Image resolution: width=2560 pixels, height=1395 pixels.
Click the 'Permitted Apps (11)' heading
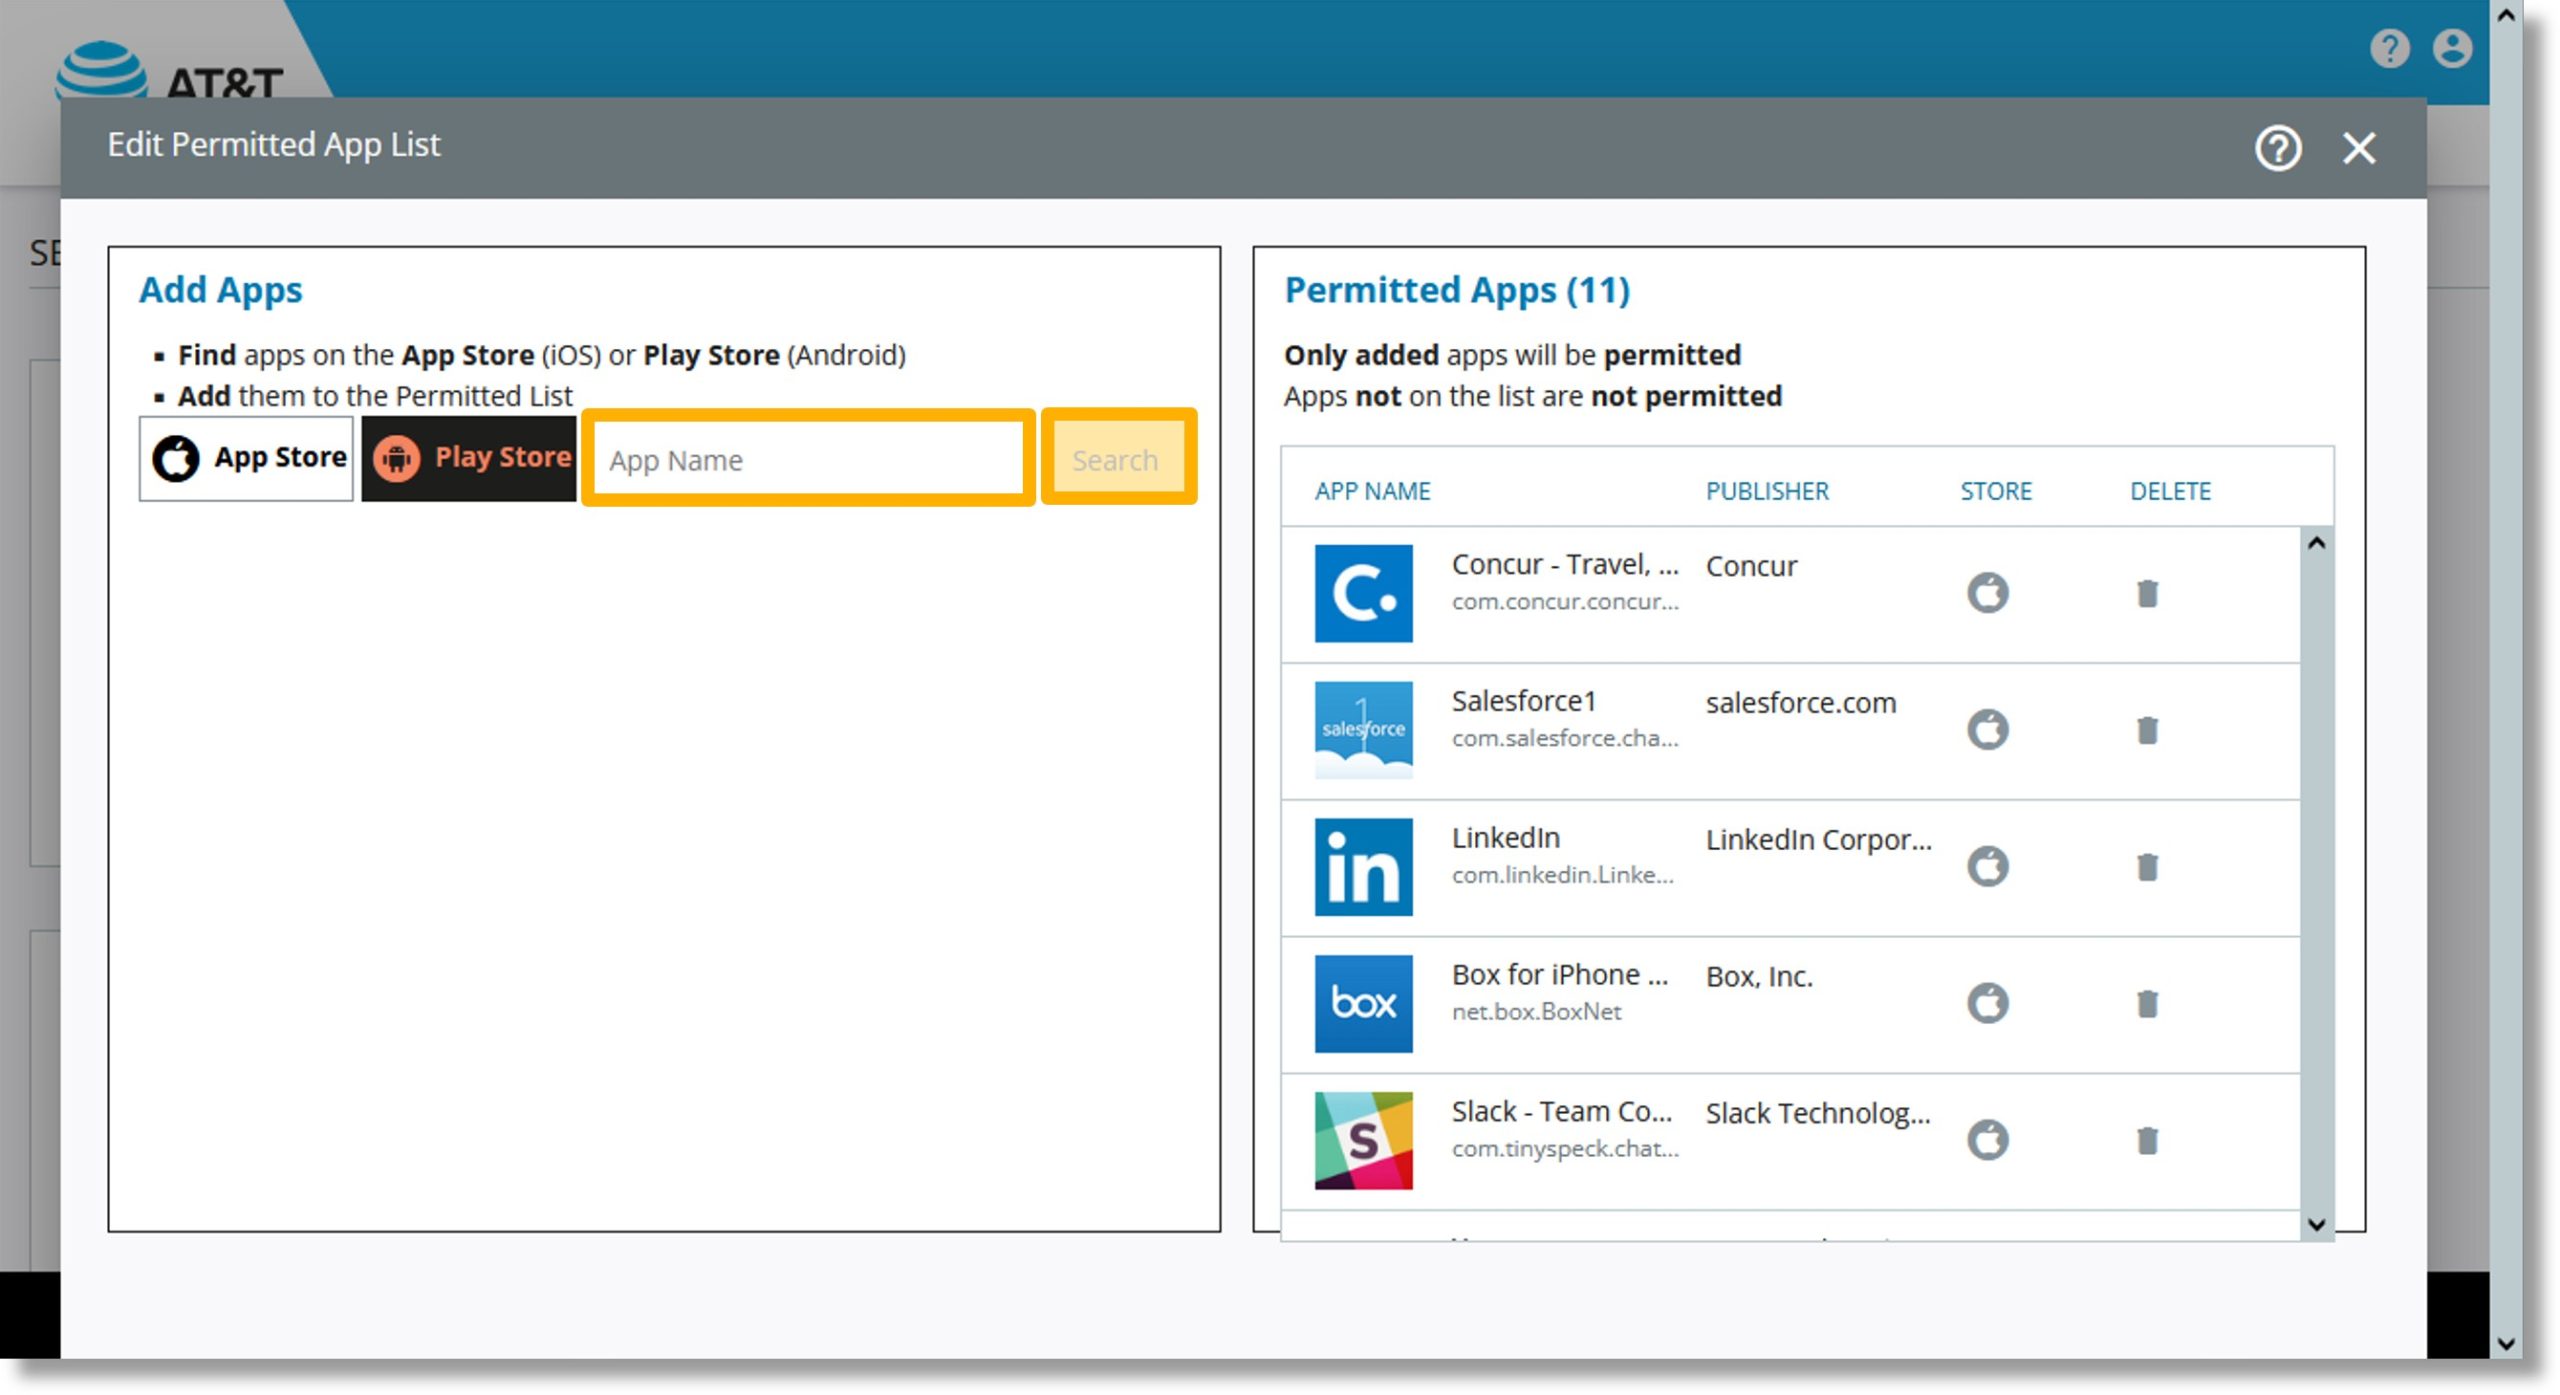tap(1457, 290)
